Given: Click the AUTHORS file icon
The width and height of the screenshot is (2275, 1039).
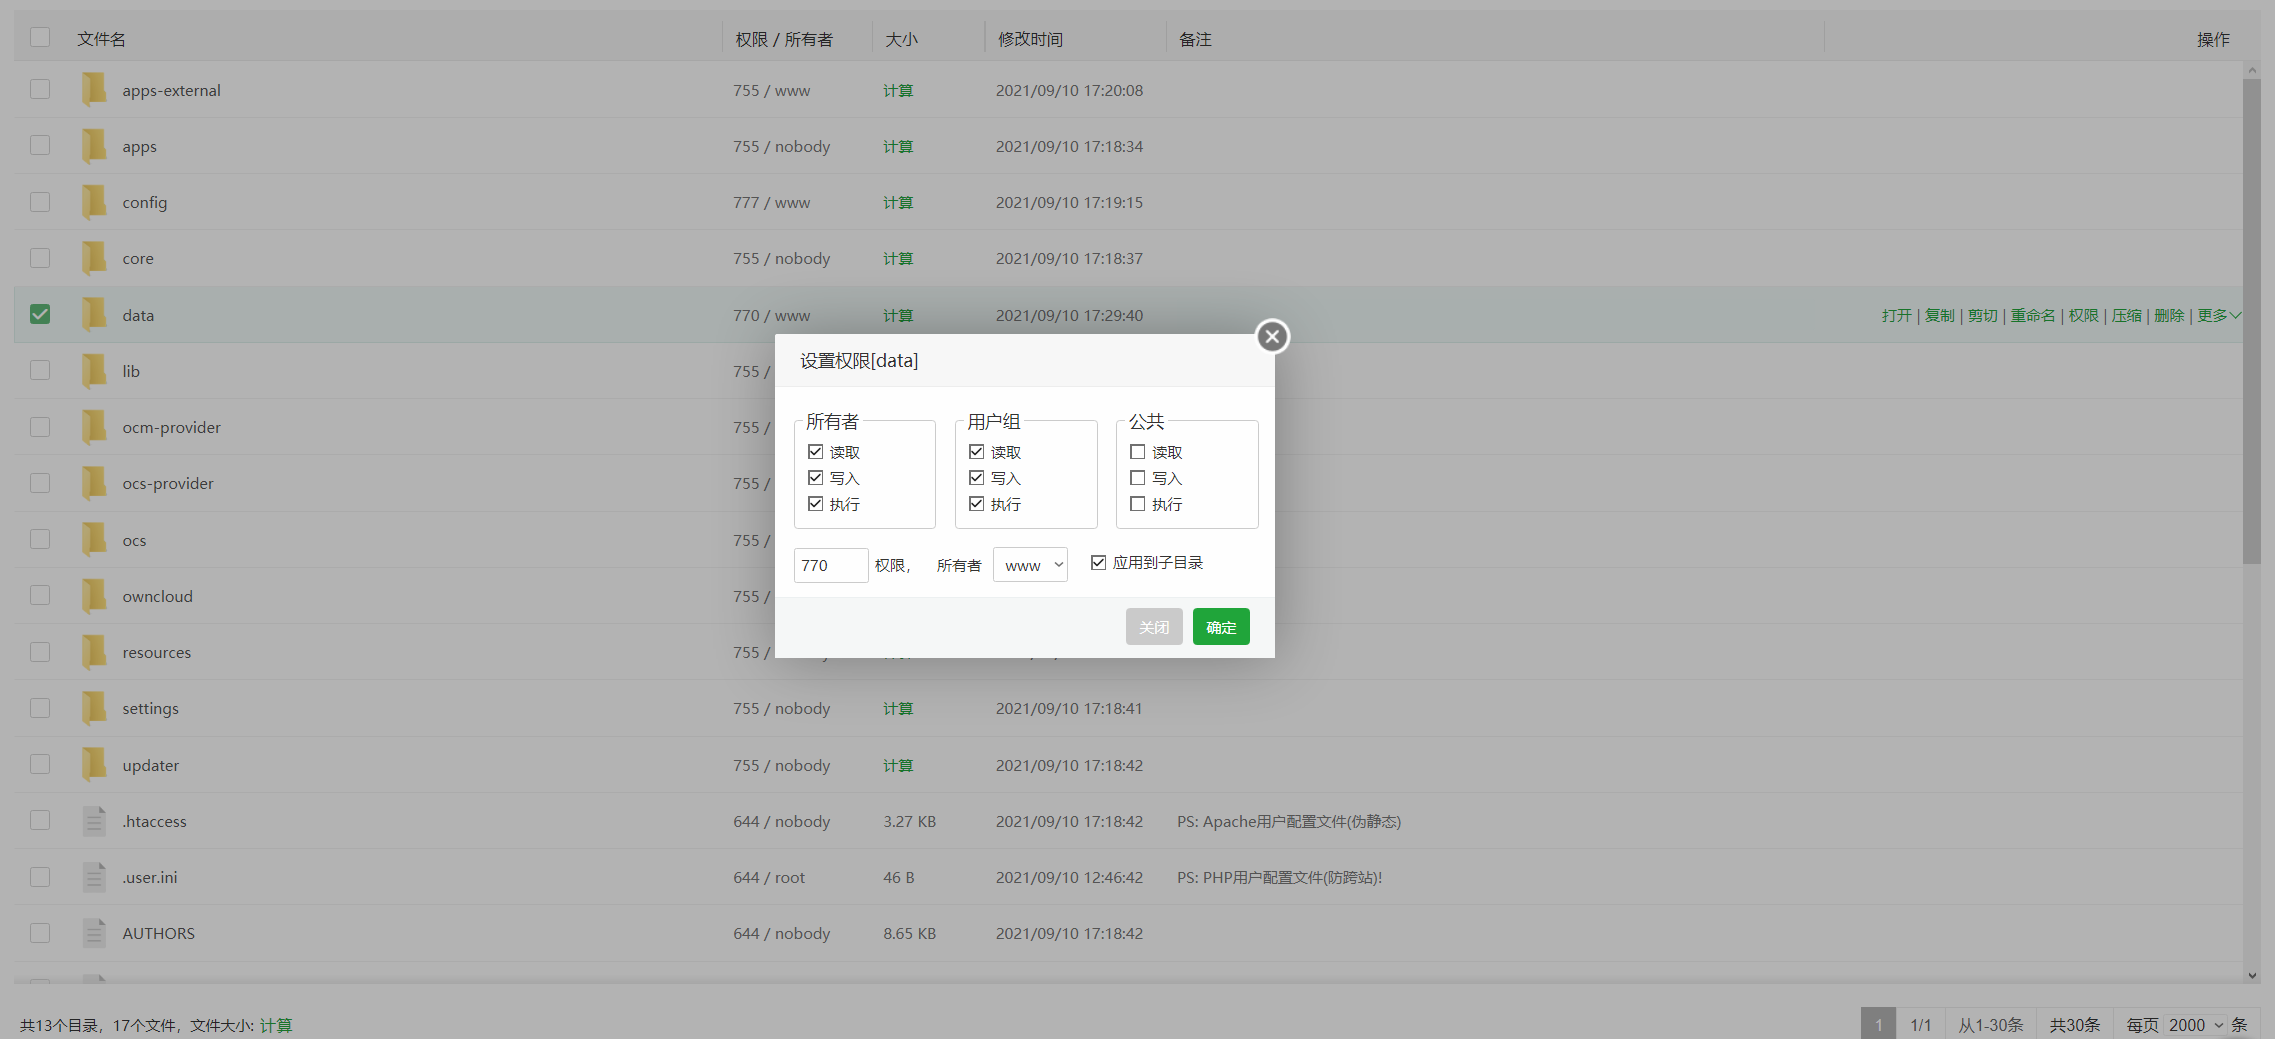Looking at the screenshot, I should pos(94,932).
